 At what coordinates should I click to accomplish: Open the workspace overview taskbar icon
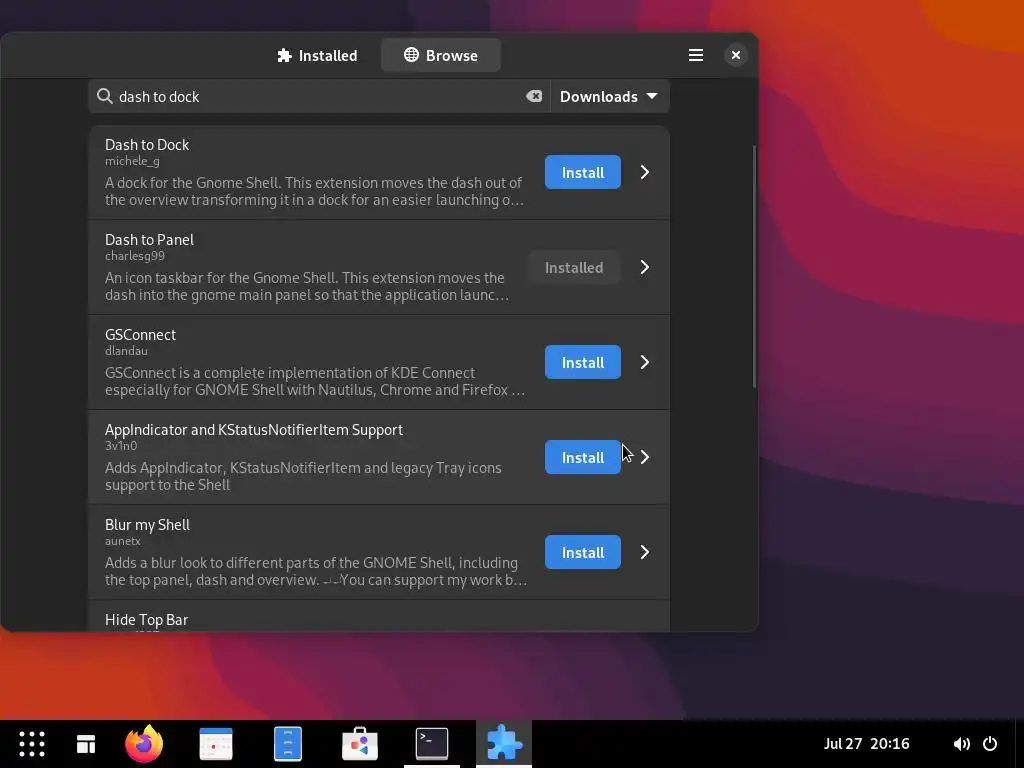click(86, 744)
